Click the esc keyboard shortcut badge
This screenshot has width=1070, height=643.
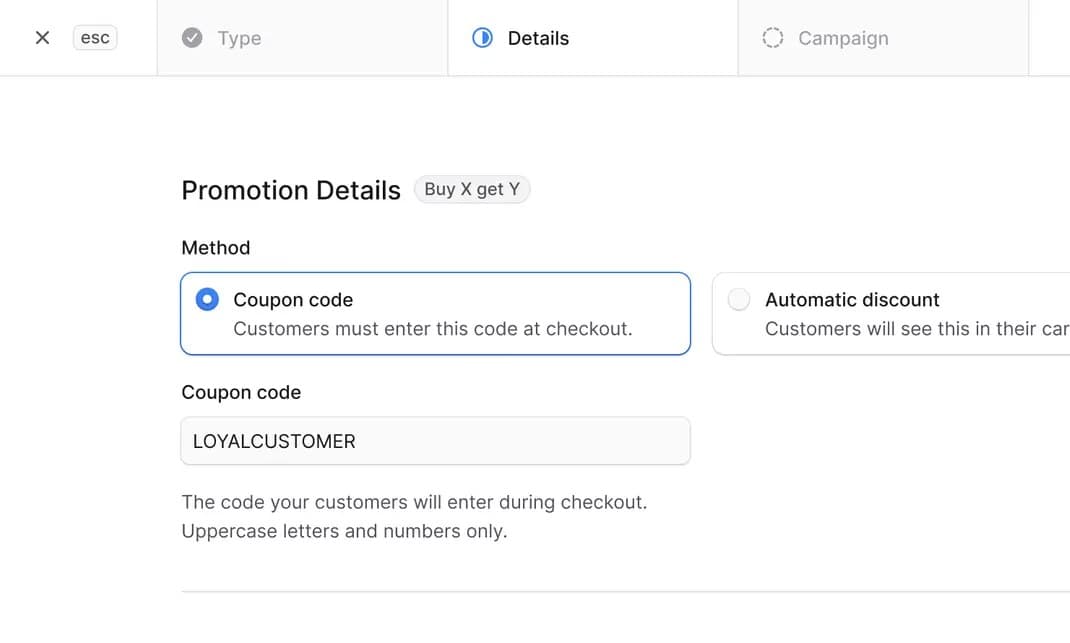click(94, 37)
